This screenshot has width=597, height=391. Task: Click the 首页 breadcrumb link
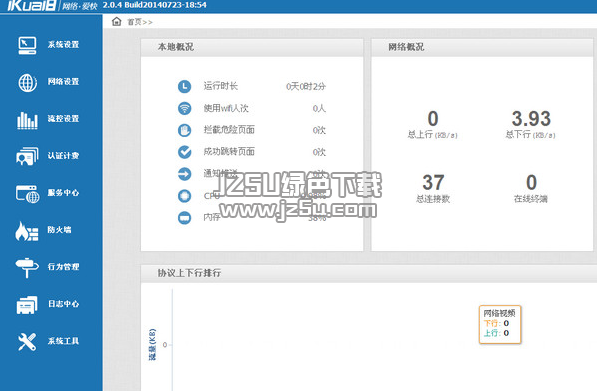point(134,22)
